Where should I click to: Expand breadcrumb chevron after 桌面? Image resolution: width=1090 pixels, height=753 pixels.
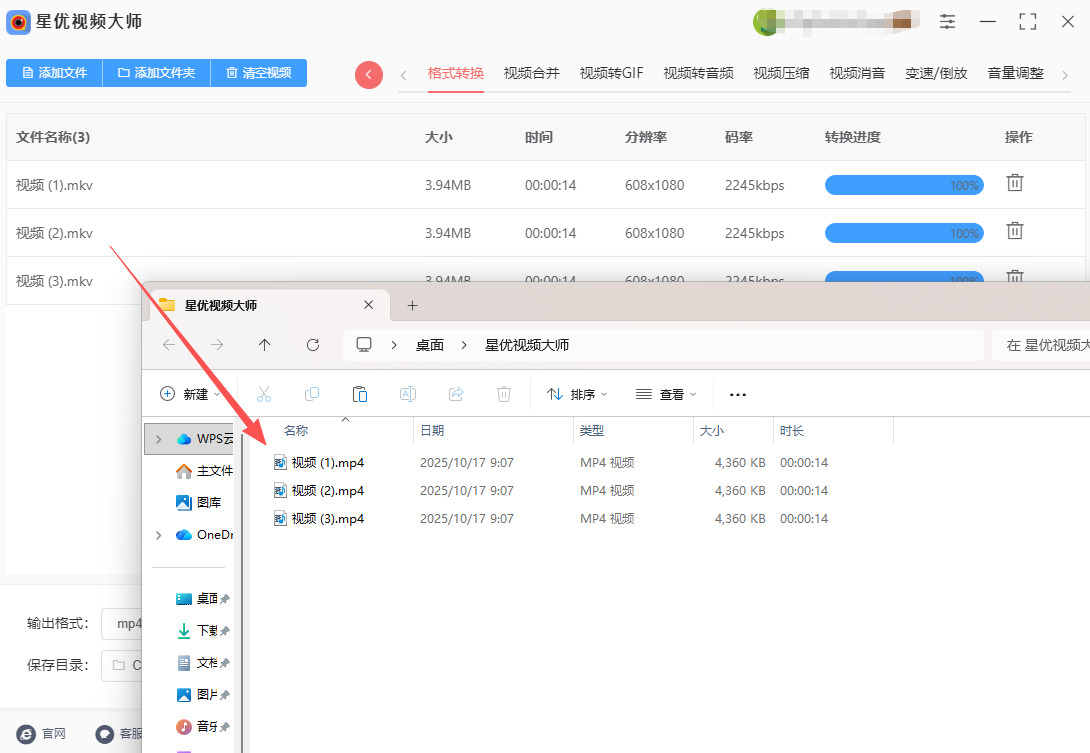(464, 345)
